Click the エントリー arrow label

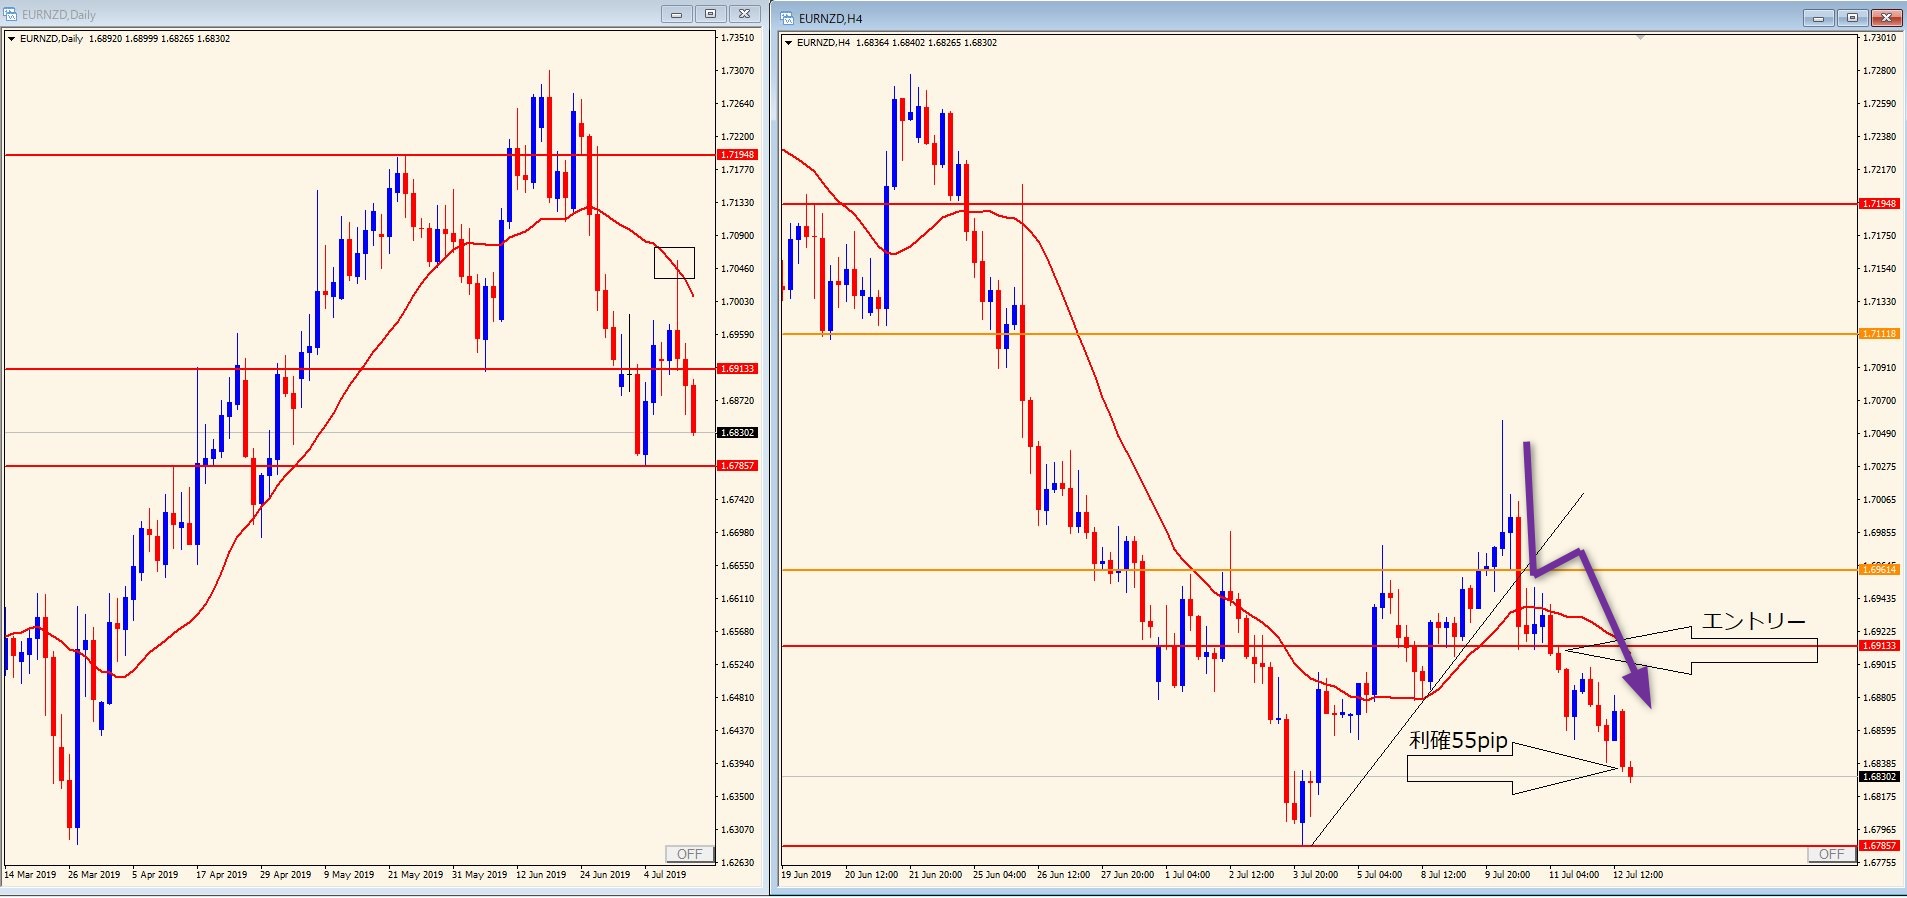pos(1752,622)
